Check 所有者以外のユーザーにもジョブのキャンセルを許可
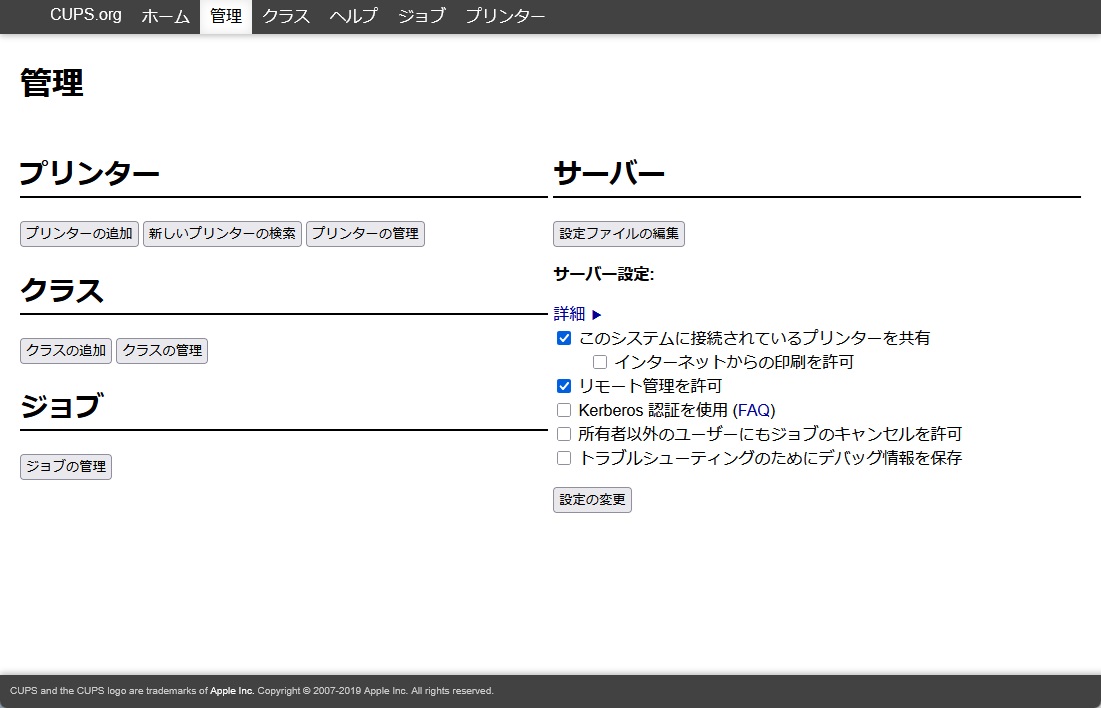The height and width of the screenshot is (708, 1101). point(564,434)
